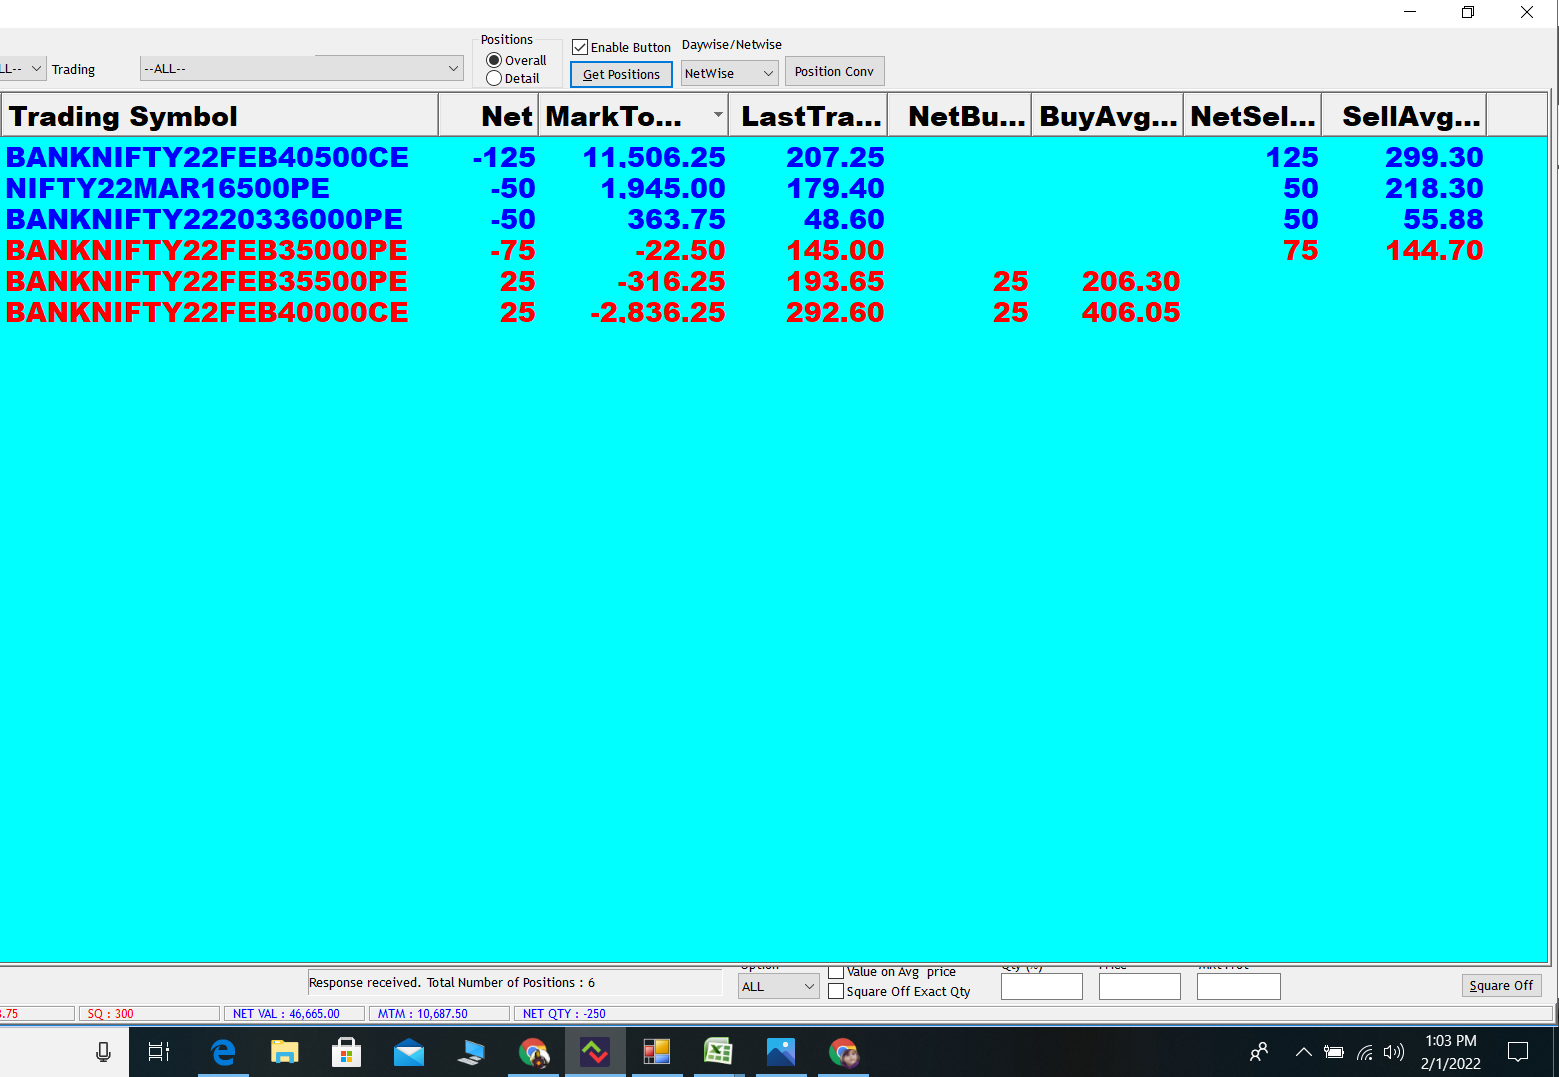The width and height of the screenshot is (1559, 1077).
Task: Focus the third input field beside Price
Action: point(1238,986)
